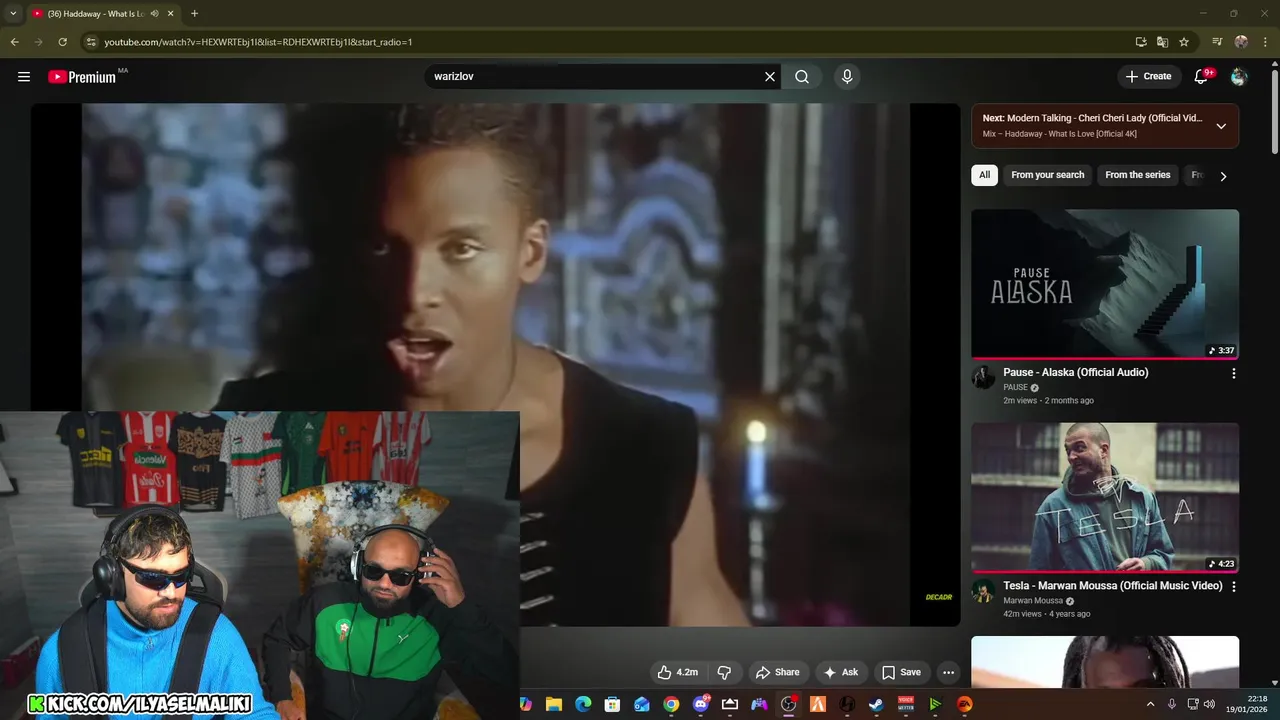The image size is (1280, 720).
Task: Open Tesla - Marwan Moussa video title
Action: point(1113,586)
